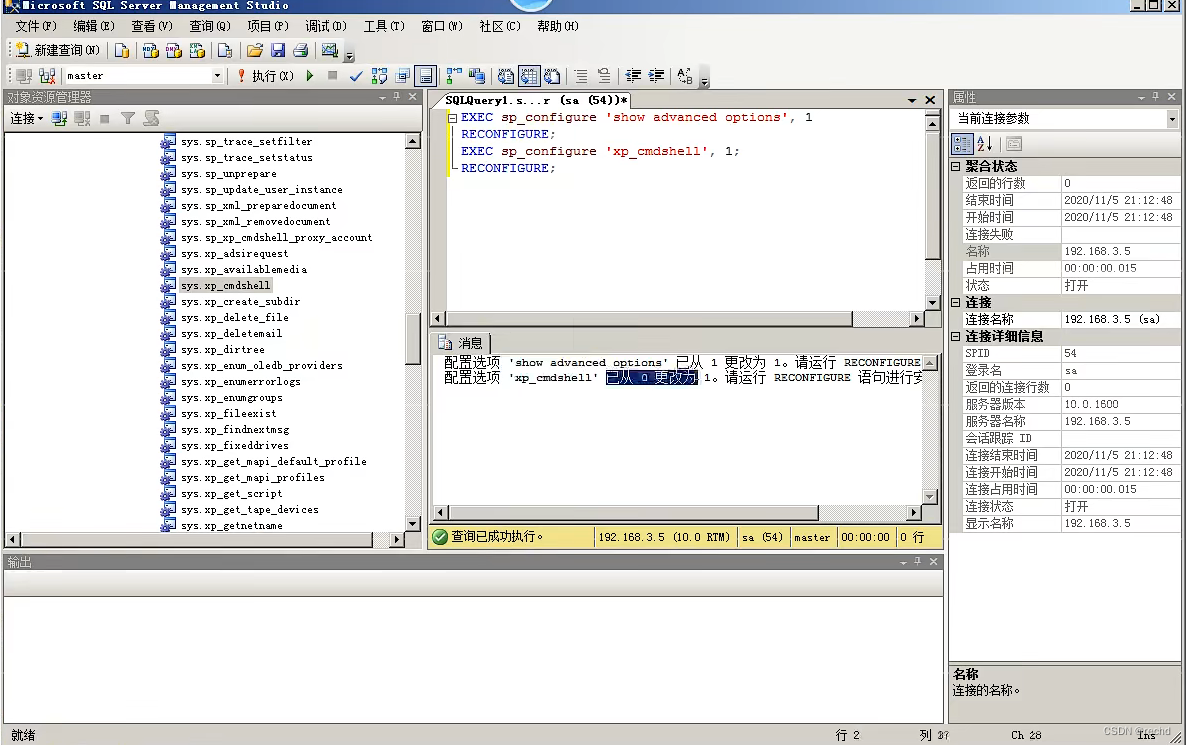Click Specify Values for Template Parameters icon

pos(685,76)
